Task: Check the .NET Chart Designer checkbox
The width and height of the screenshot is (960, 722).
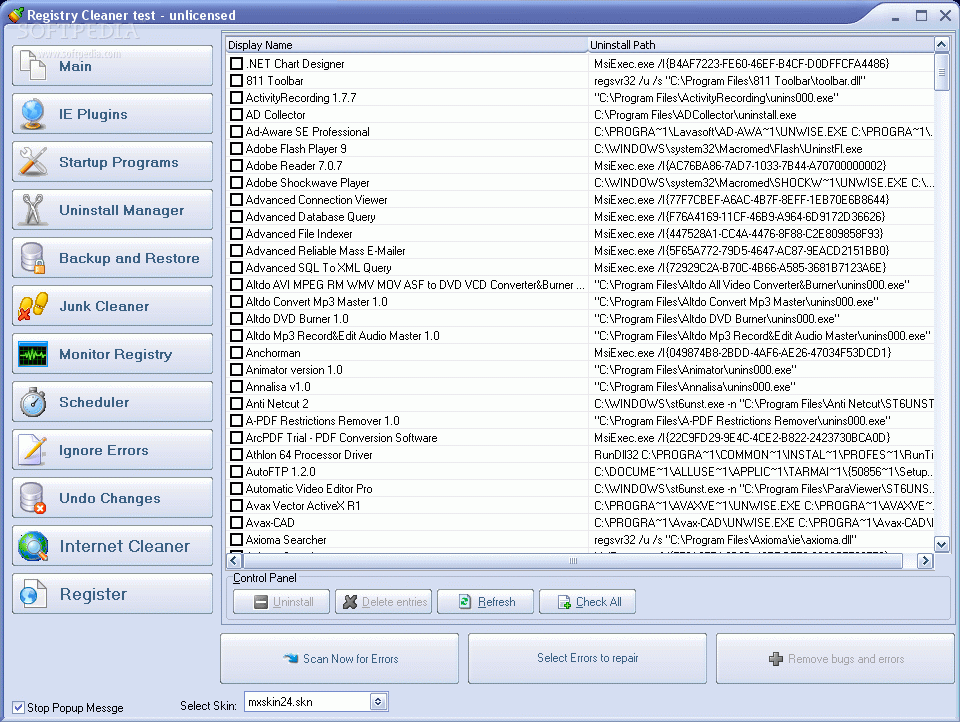Action: tap(236, 63)
